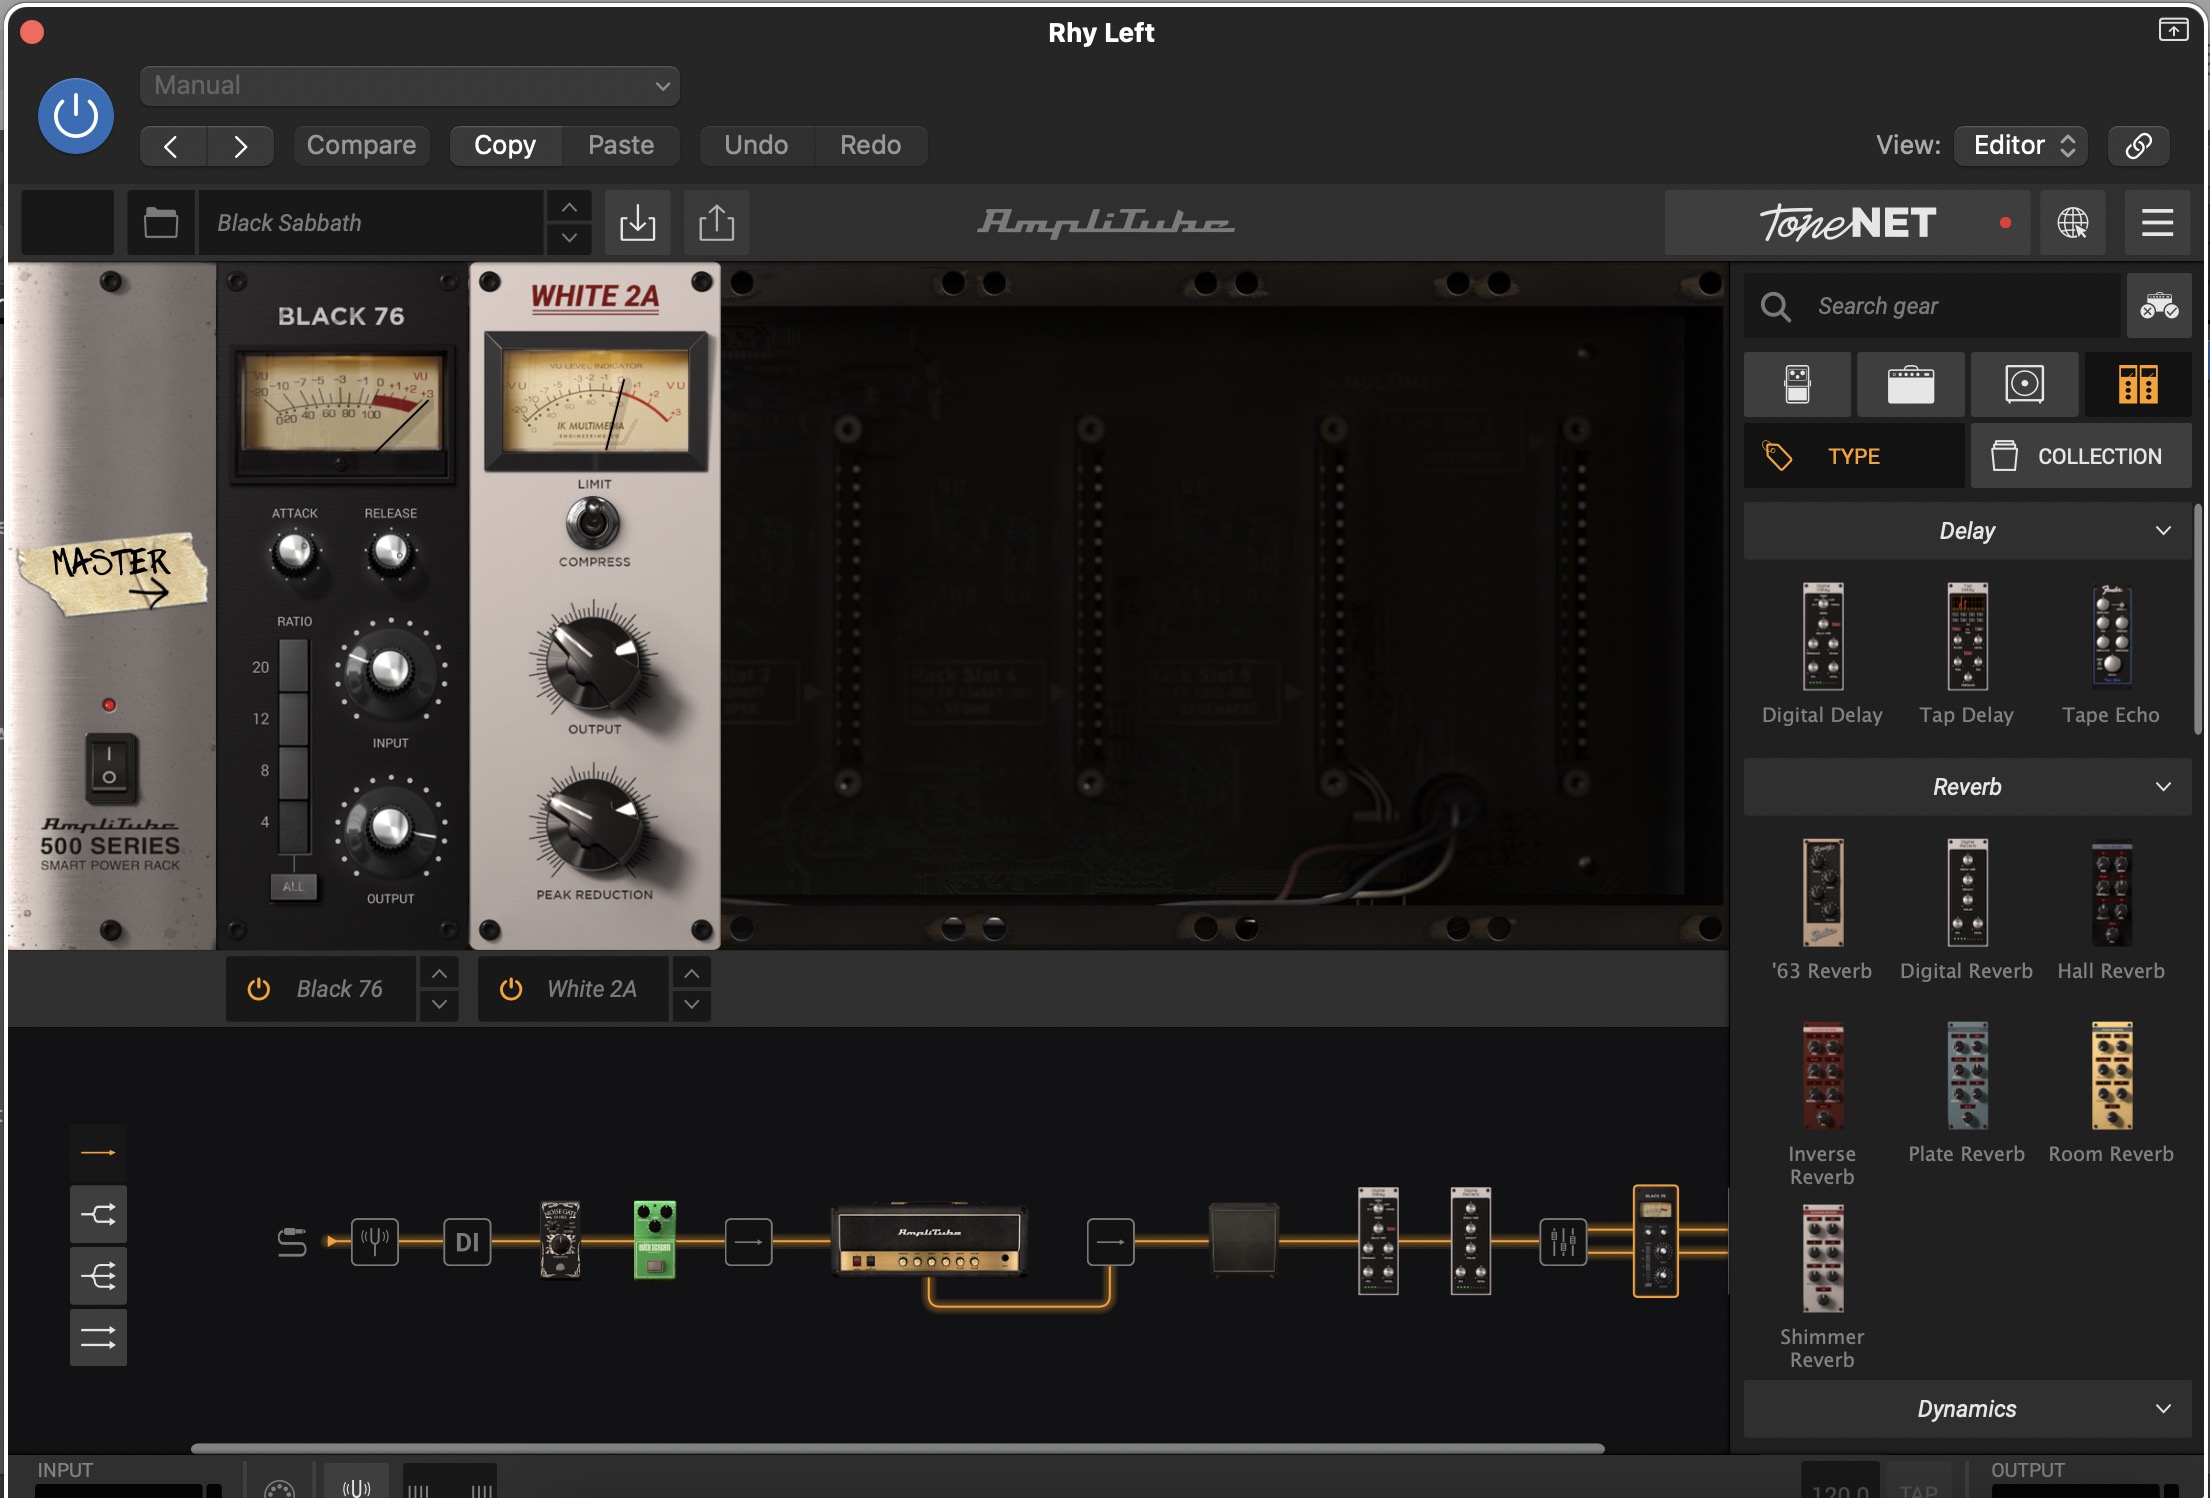Open the Manual preset dropdown

point(410,86)
